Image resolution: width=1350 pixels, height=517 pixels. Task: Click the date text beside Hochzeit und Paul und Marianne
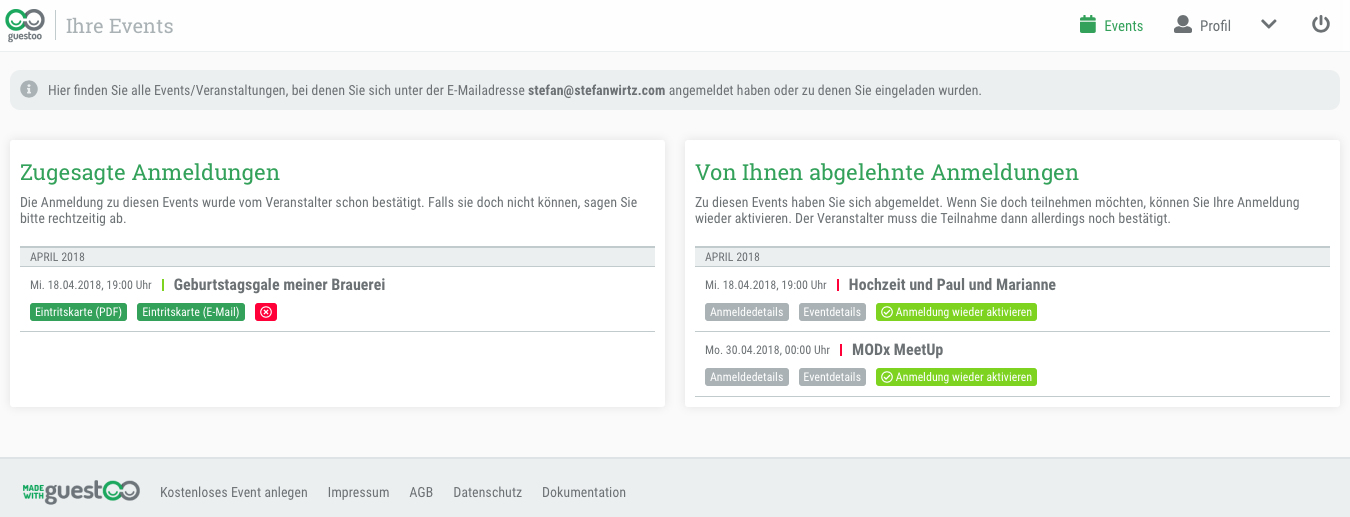click(766, 285)
